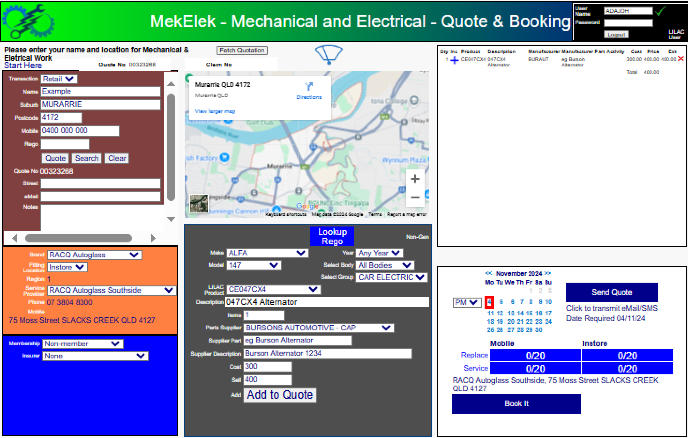688x438 pixels.
Task: Click the green checkmark login icon
Action: tap(660, 11)
